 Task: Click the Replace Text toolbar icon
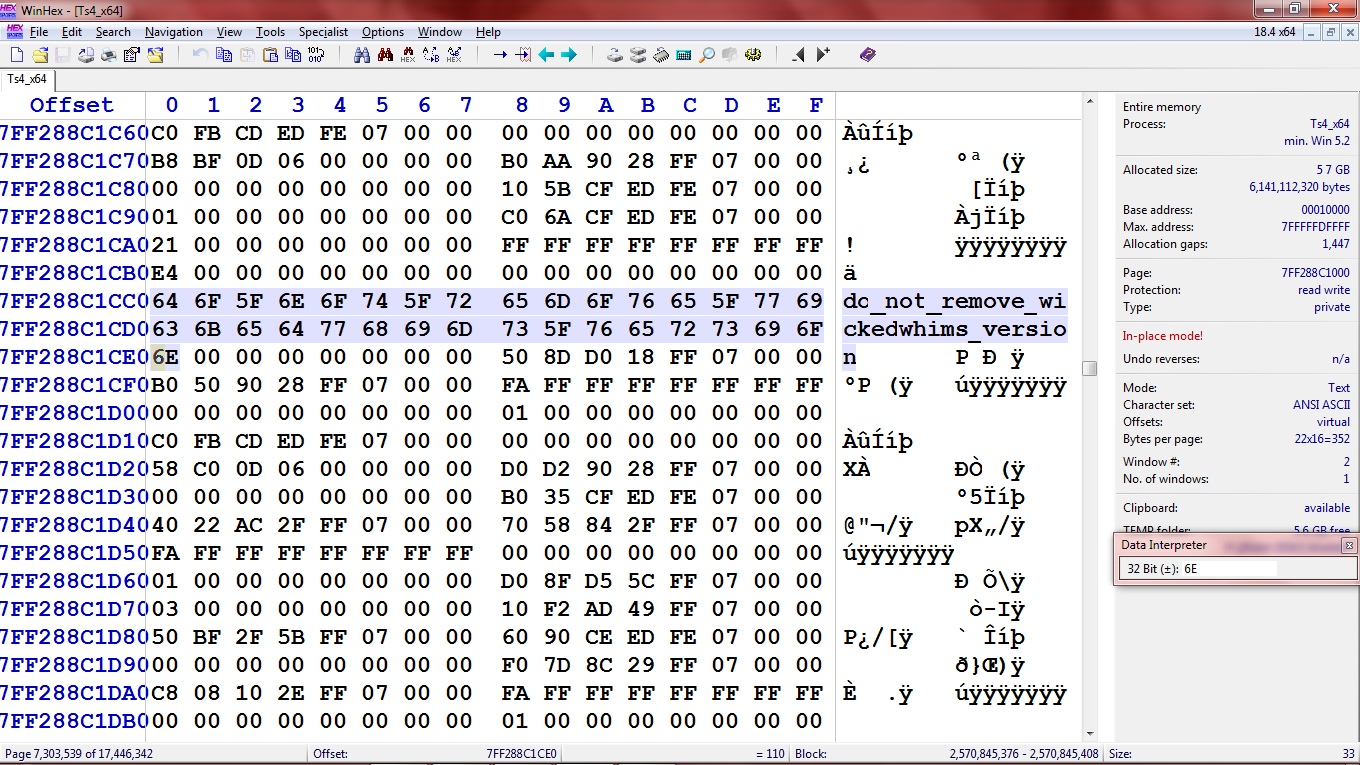431,55
